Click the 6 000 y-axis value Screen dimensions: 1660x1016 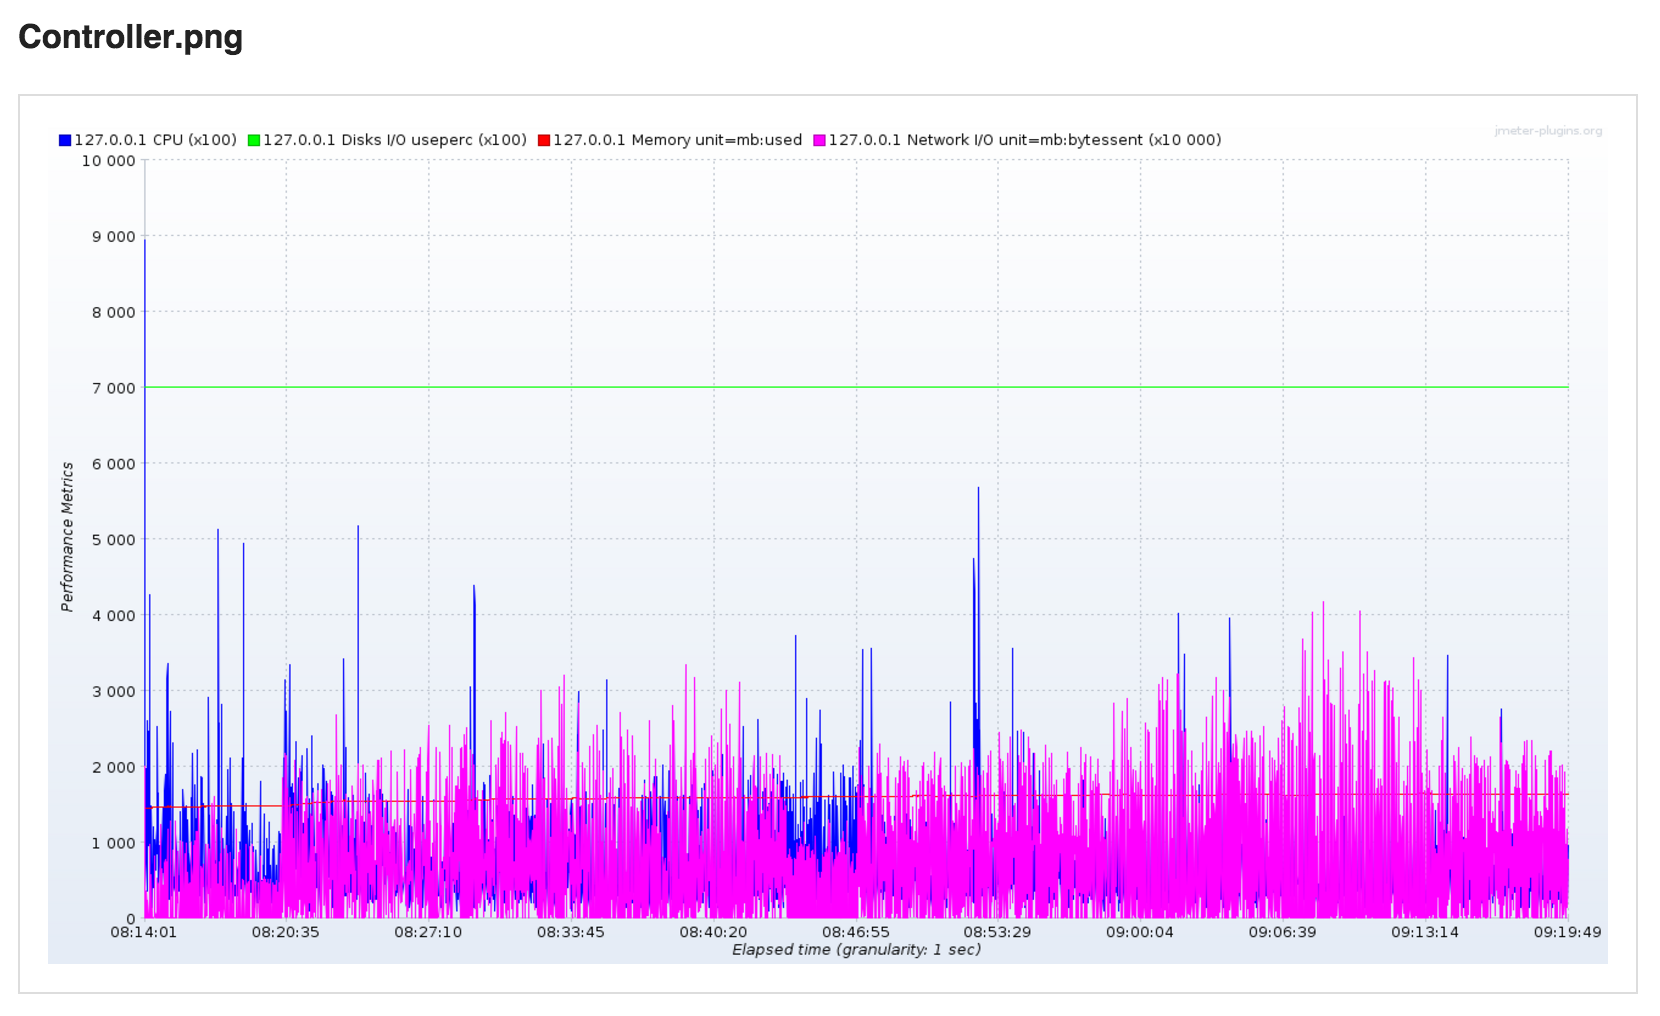click(113, 464)
